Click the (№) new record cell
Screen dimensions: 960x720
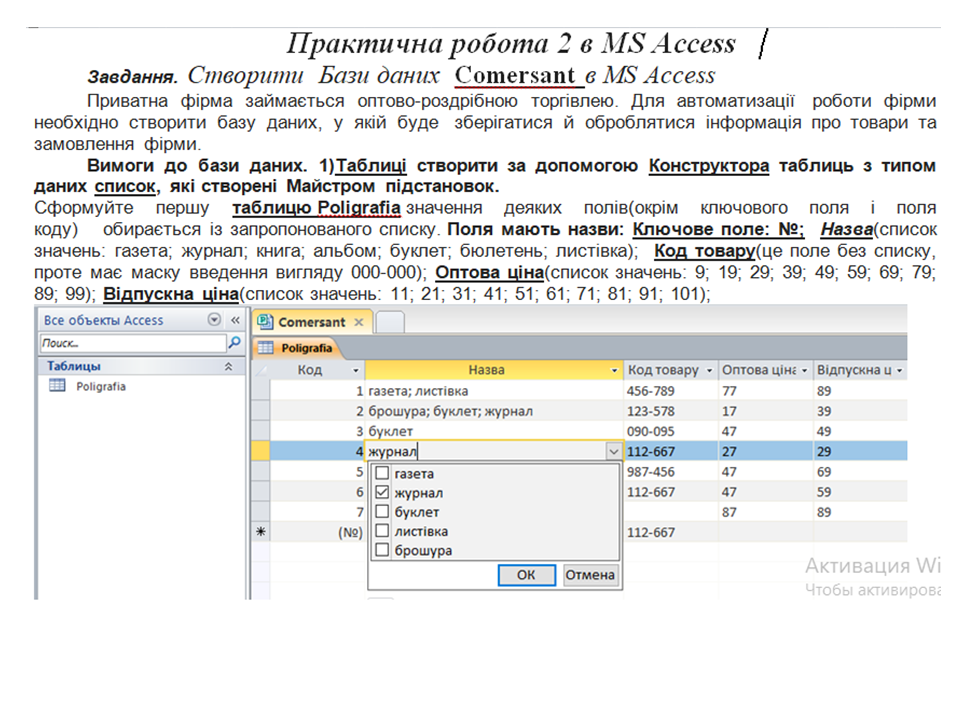click(317, 532)
